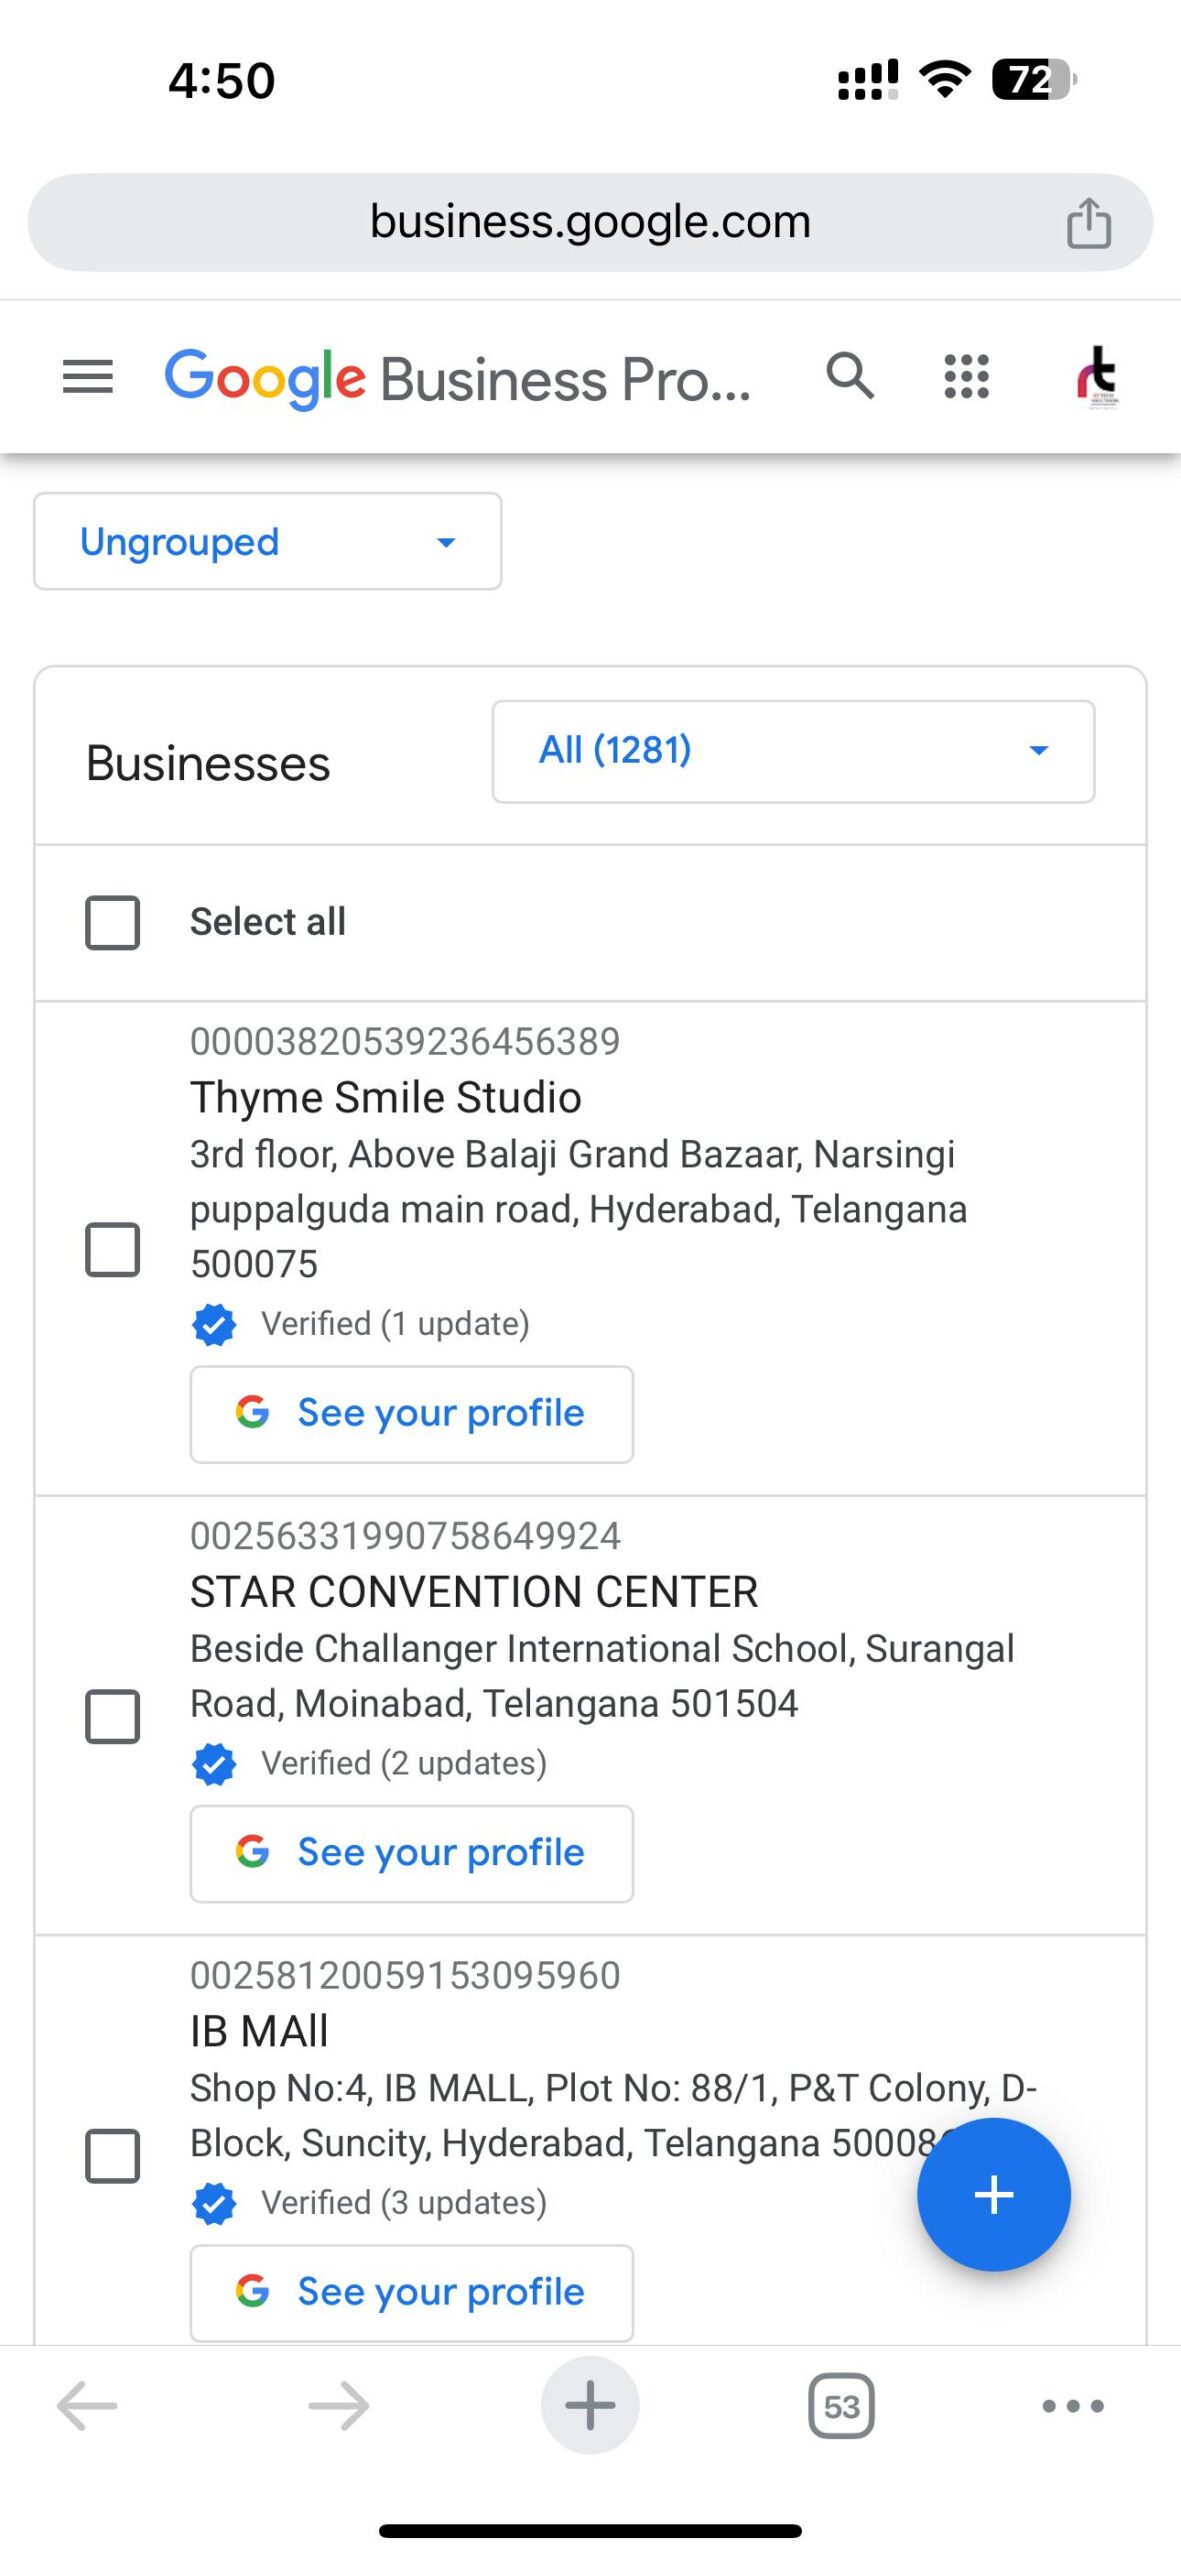Tap the share icon in address bar
1181x2560 pixels.
(x=1088, y=223)
